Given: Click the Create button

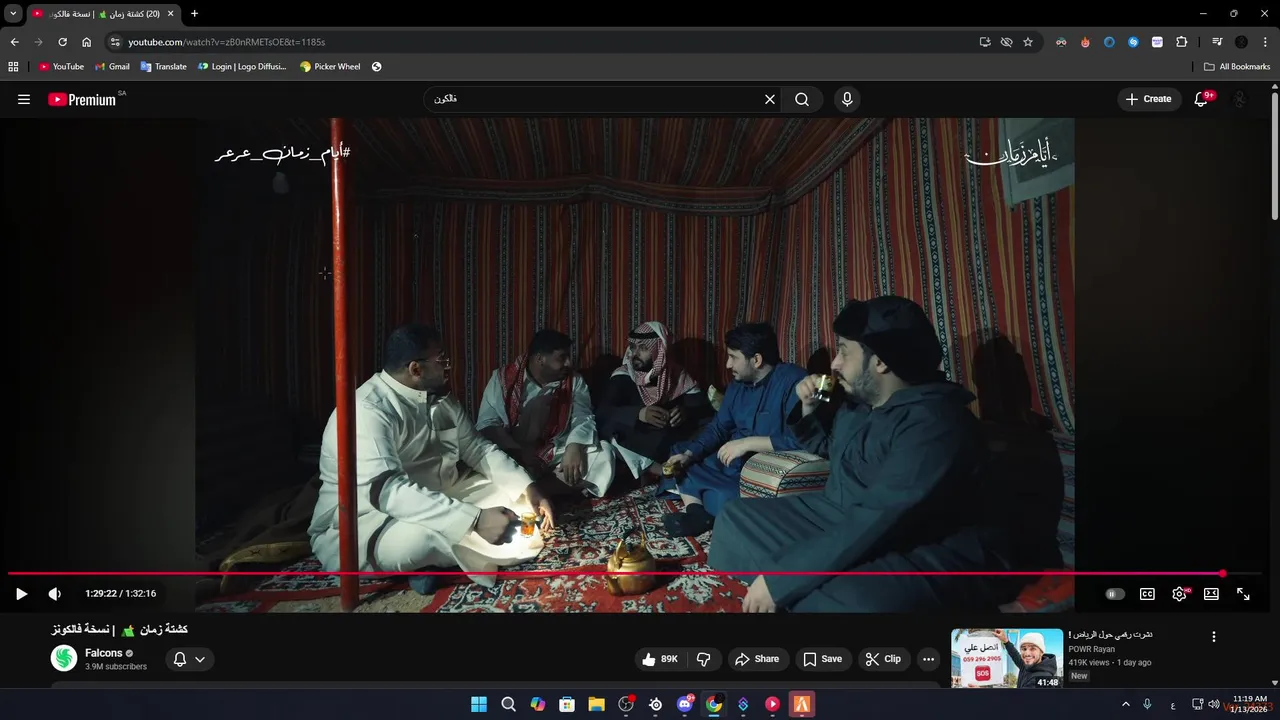Looking at the screenshot, I should click(x=1148, y=99).
